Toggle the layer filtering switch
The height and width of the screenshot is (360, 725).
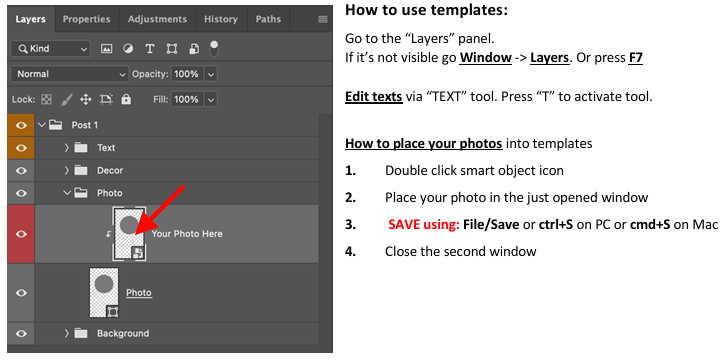(214, 48)
